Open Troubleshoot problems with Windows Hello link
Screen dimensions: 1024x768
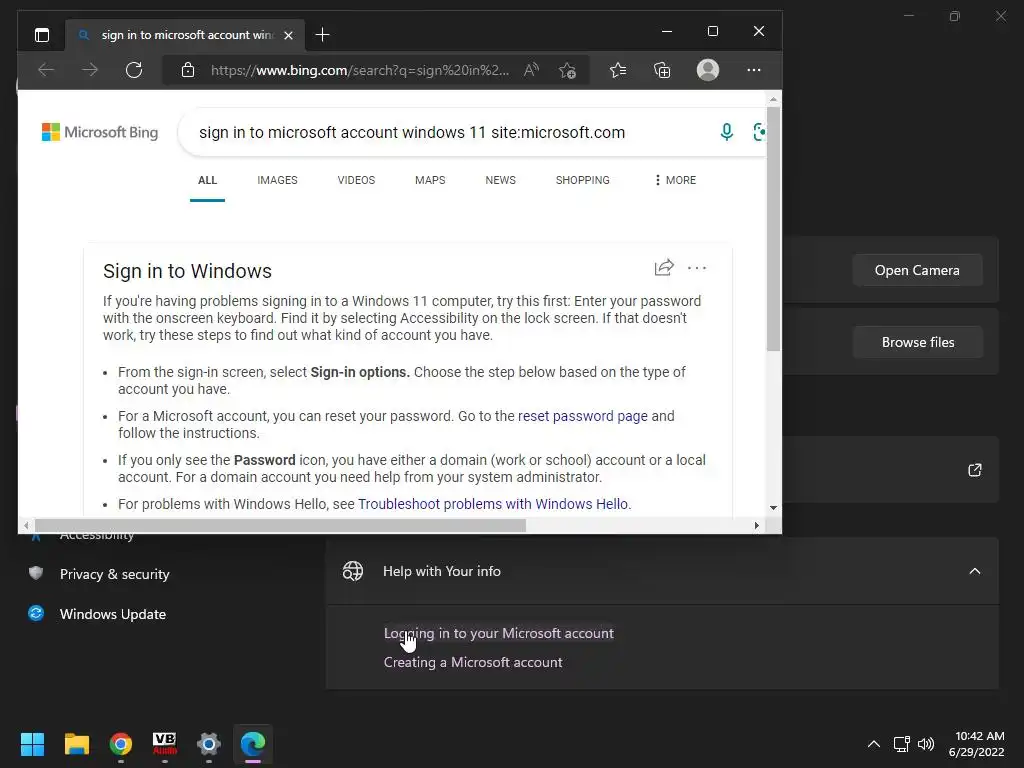pos(493,504)
